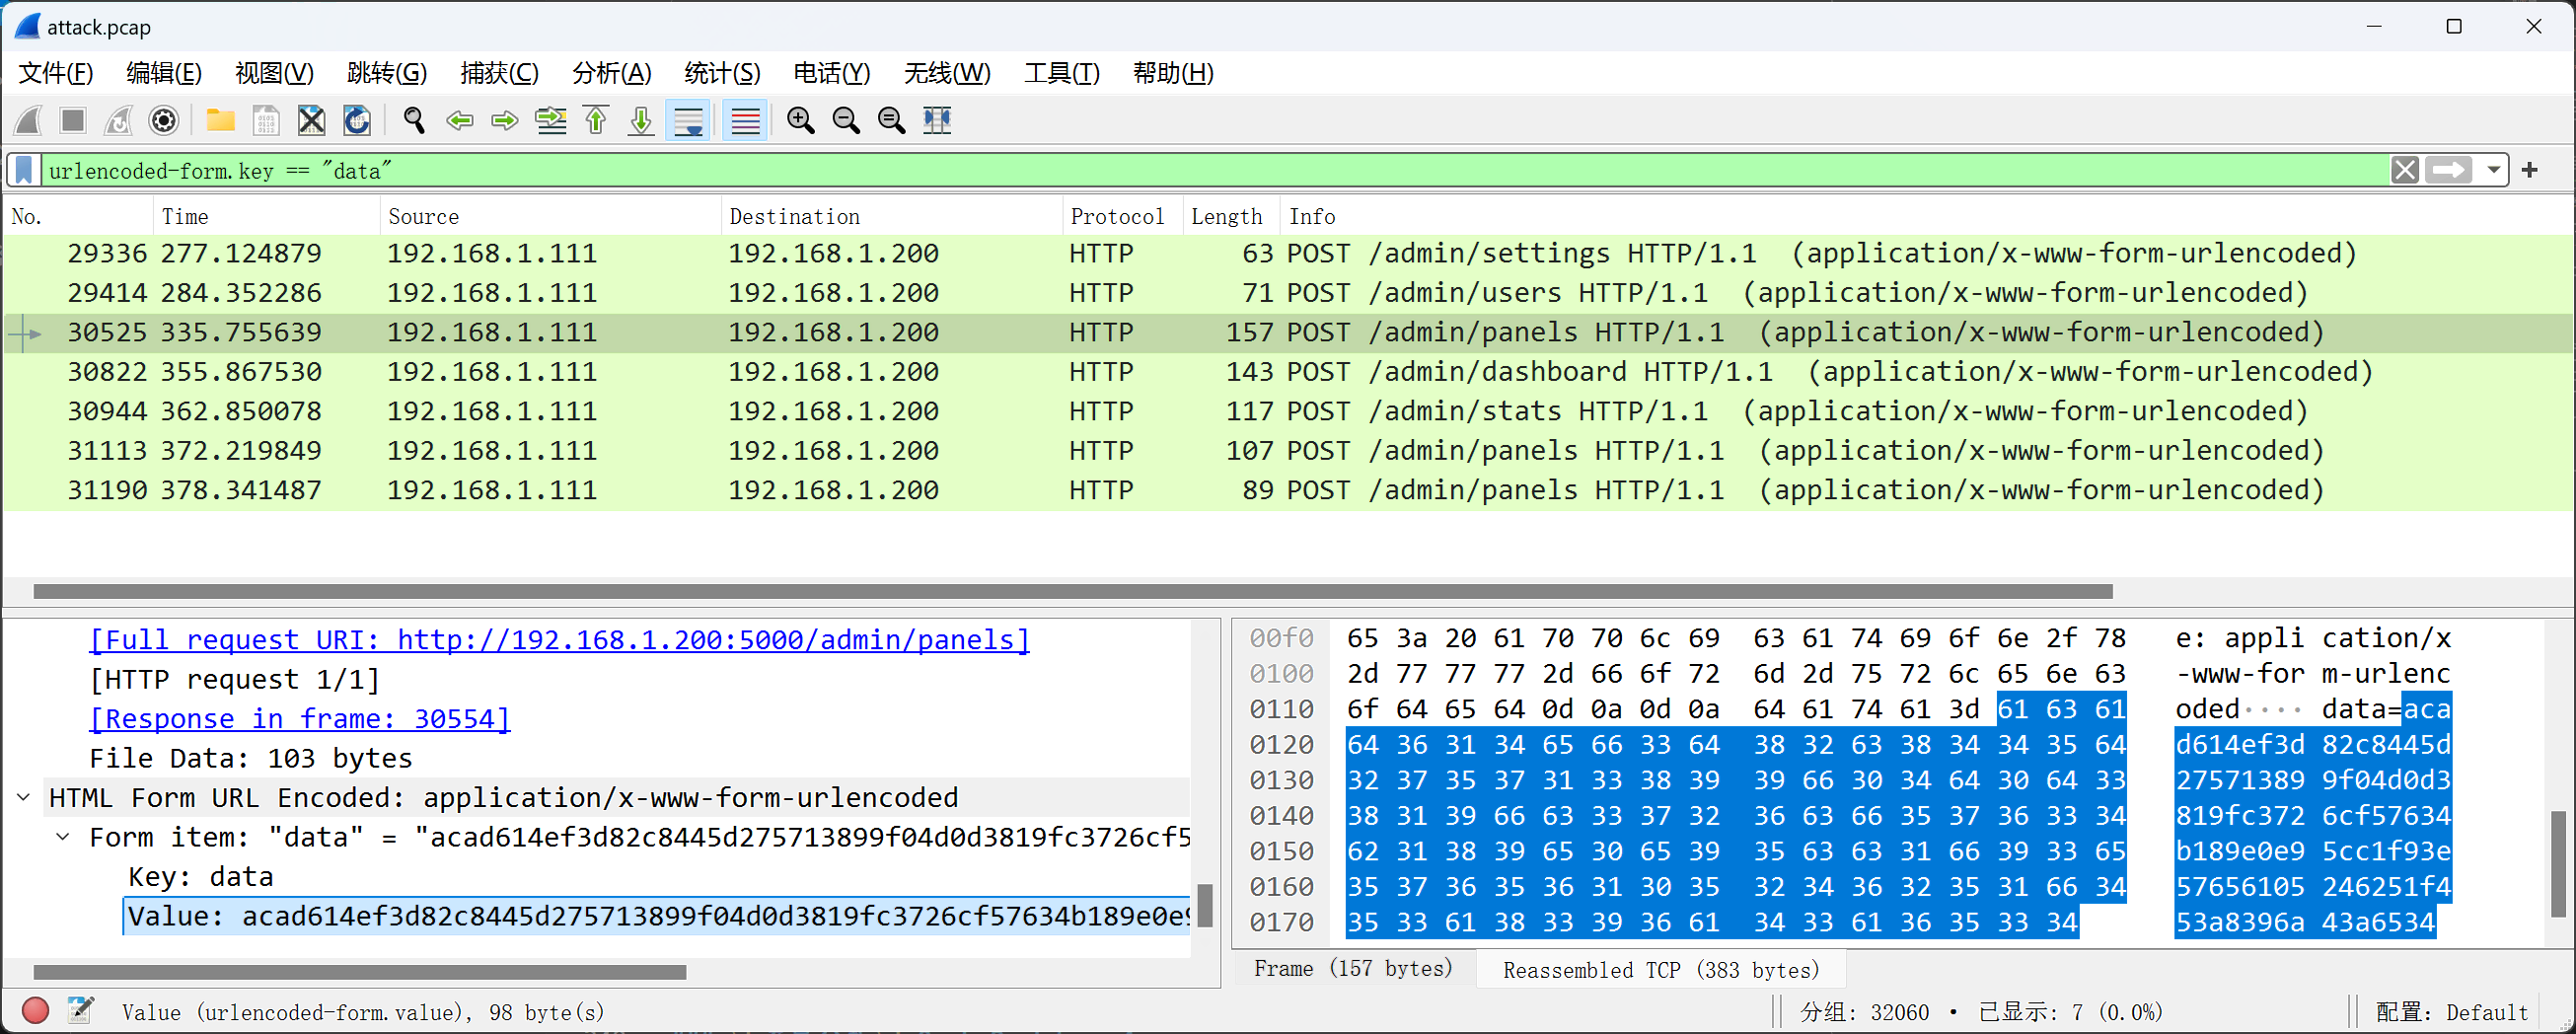Follow the Response in frame 30554 link
The width and height of the screenshot is (2576, 1034).
pyautogui.click(x=299, y=718)
